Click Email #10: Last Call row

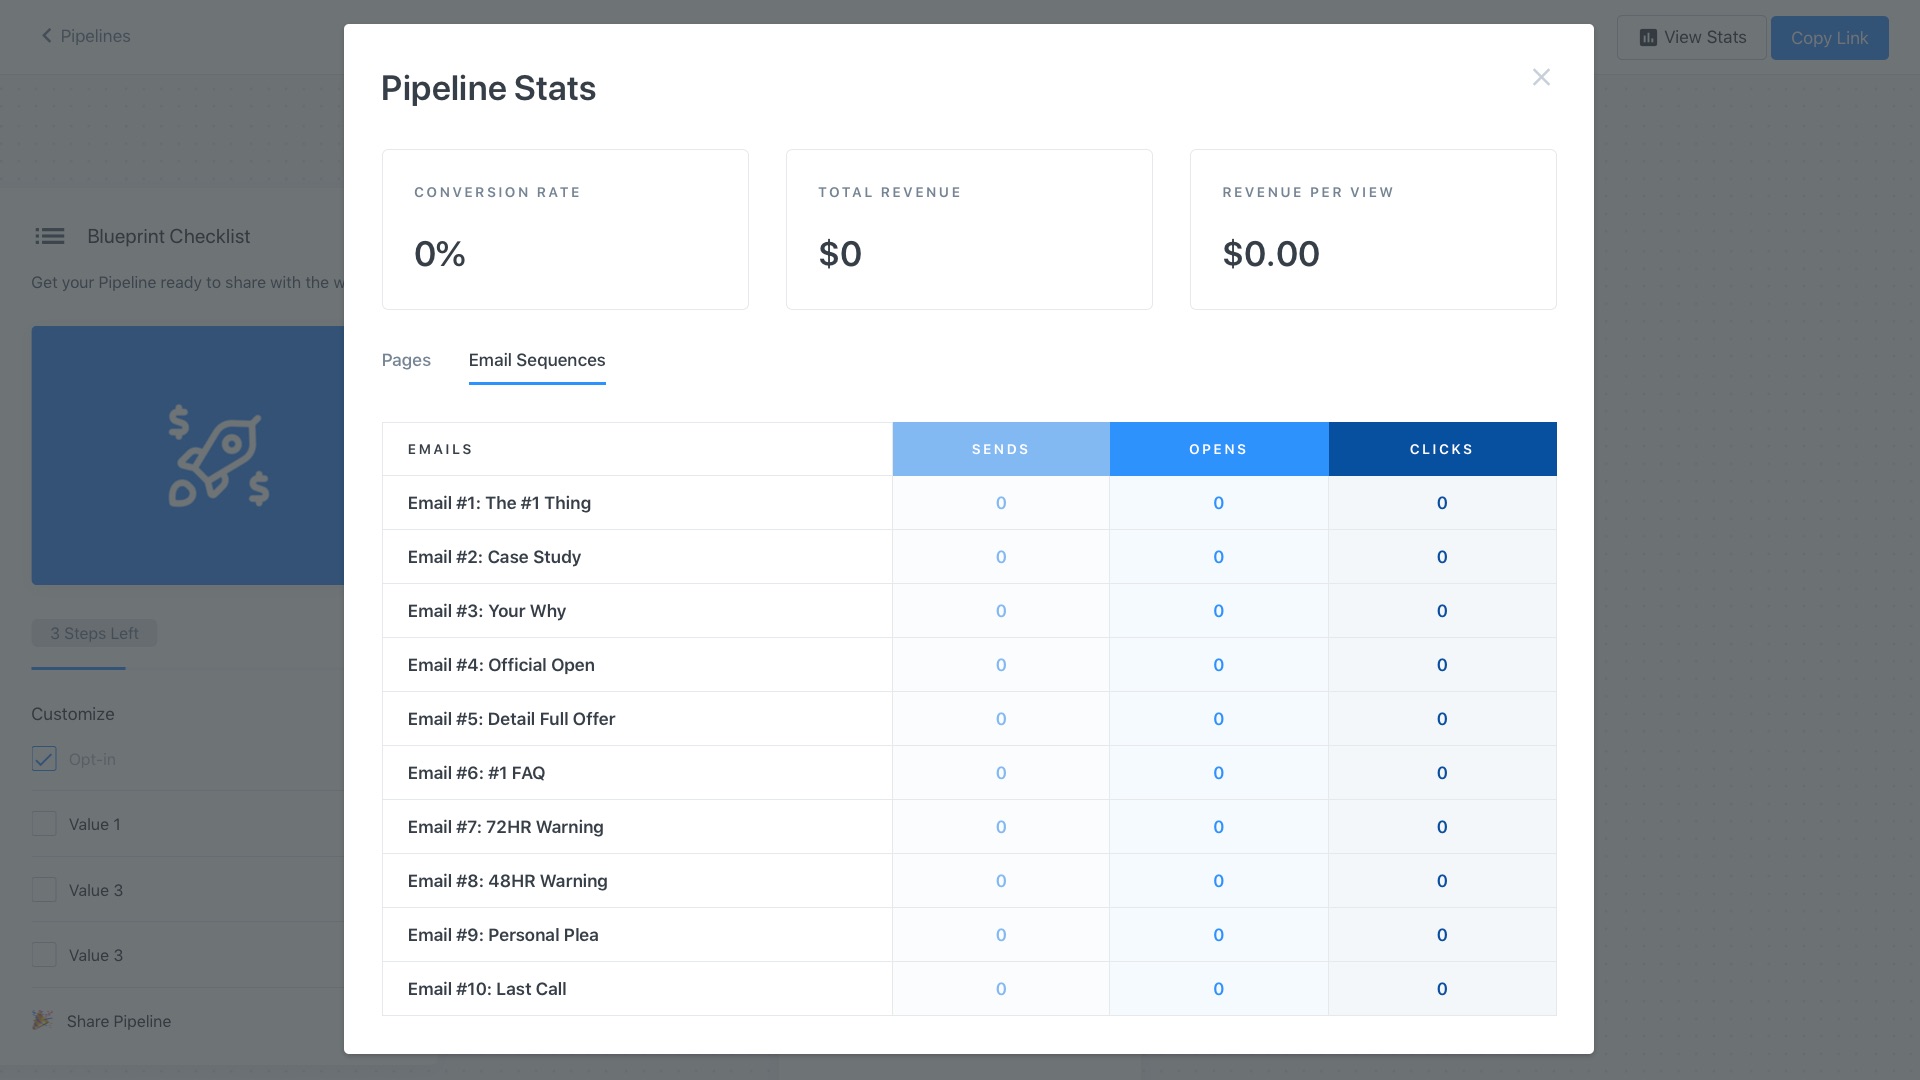pyautogui.click(x=487, y=989)
